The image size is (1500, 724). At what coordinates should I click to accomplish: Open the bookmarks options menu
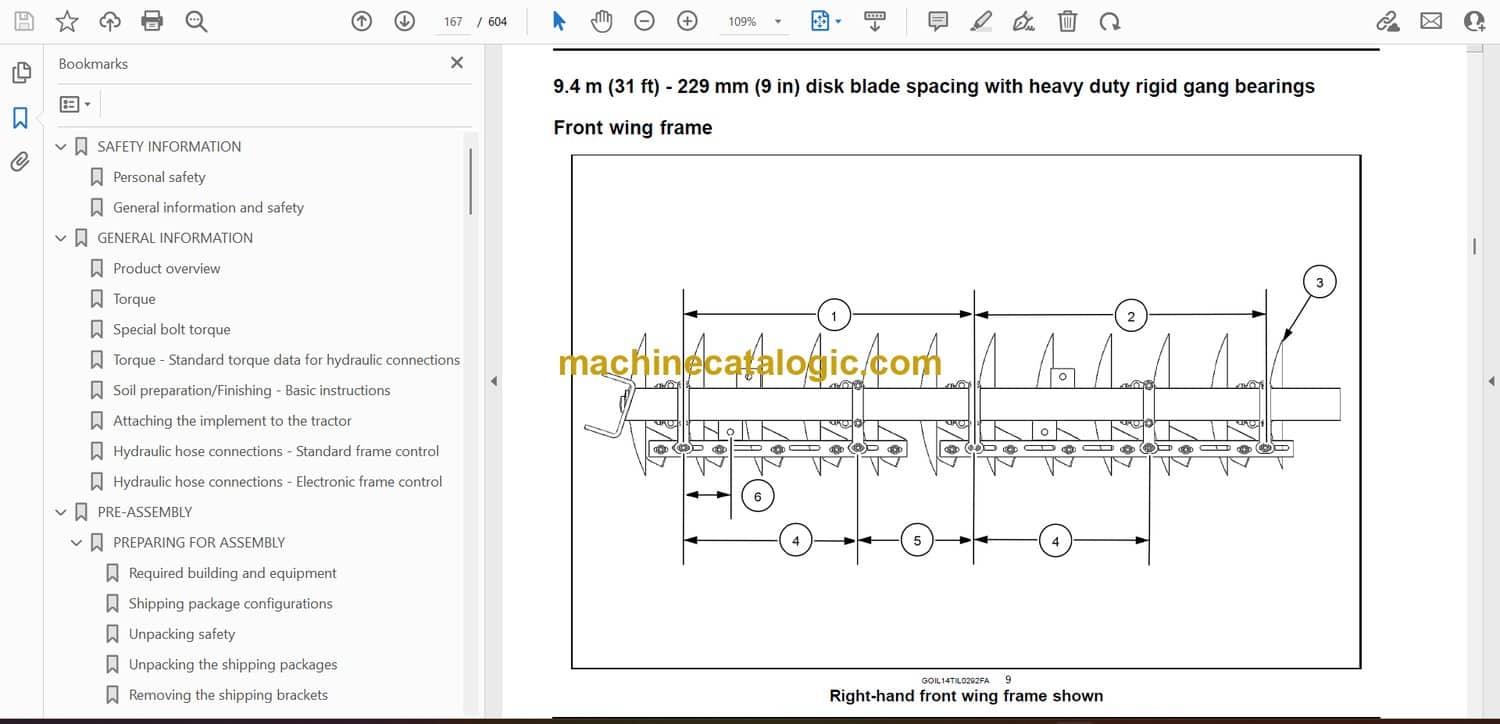pyautogui.click(x=75, y=104)
